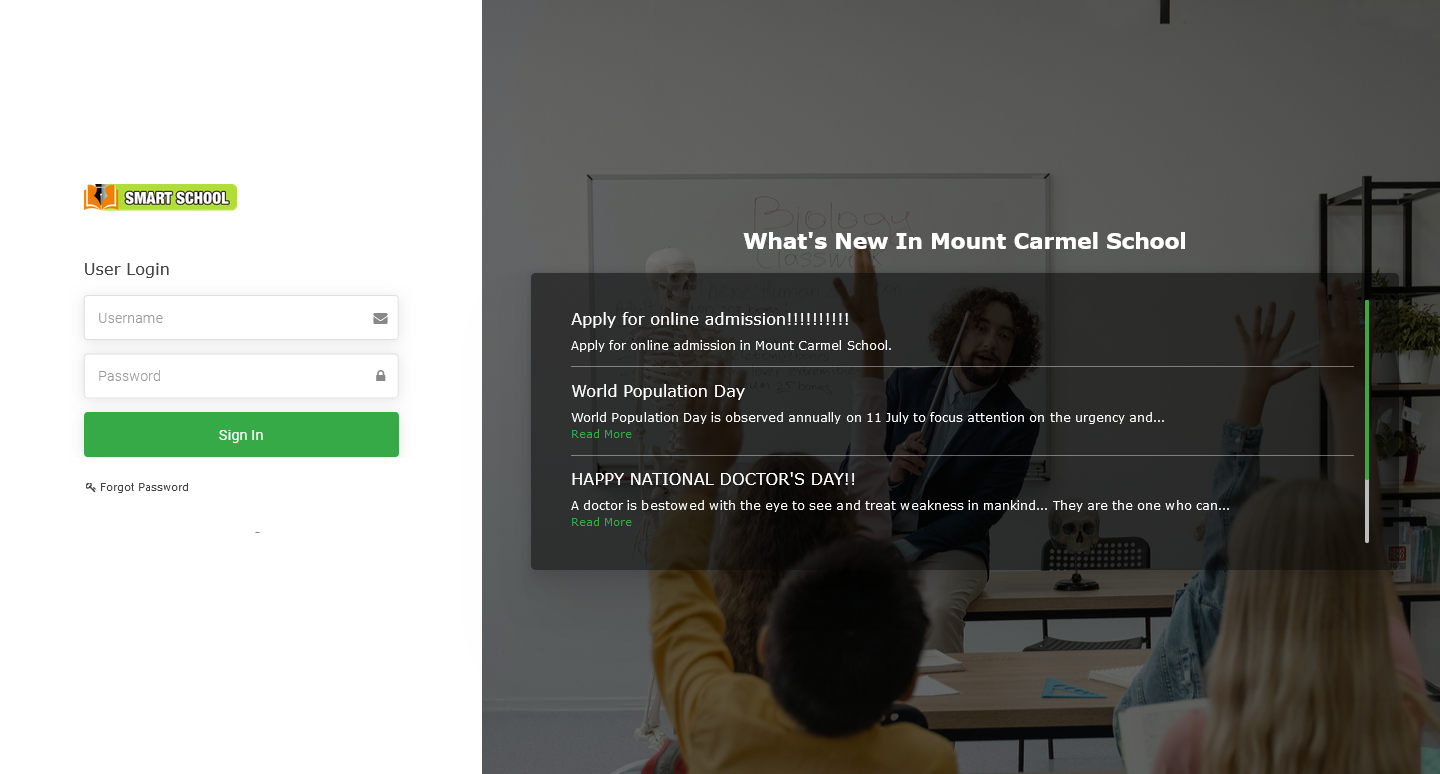This screenshot has height=774, width=1440.
Task: Select the Happy National Doctor's Day headline
Action: tap(712, 479)
